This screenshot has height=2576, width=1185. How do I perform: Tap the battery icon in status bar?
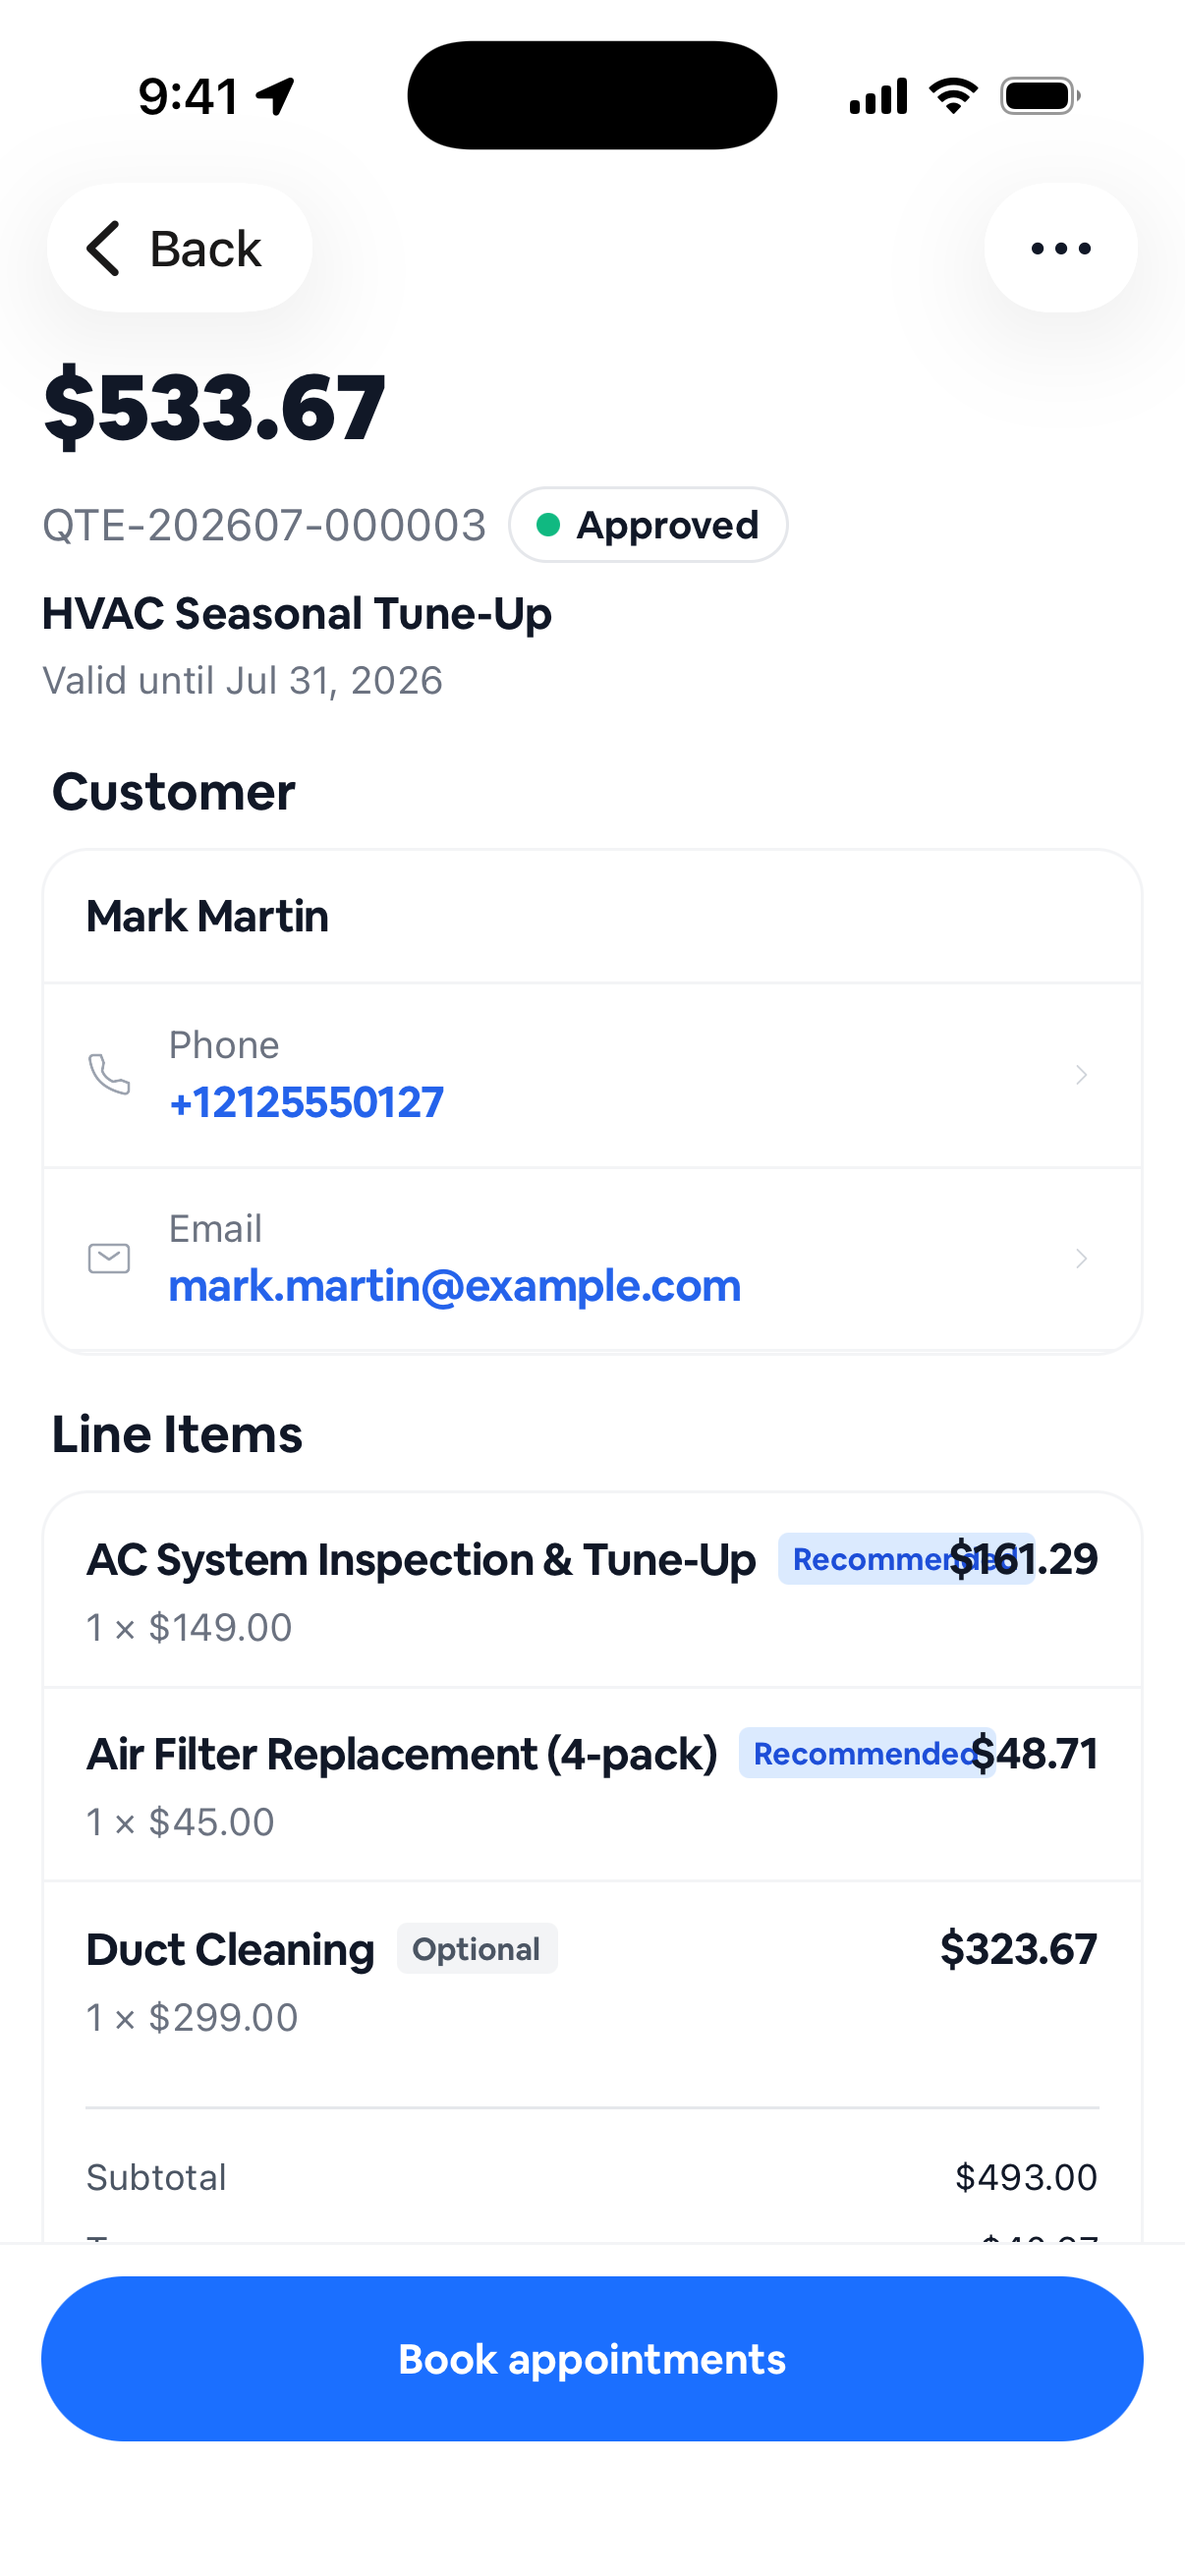(x=1040, y=96)
